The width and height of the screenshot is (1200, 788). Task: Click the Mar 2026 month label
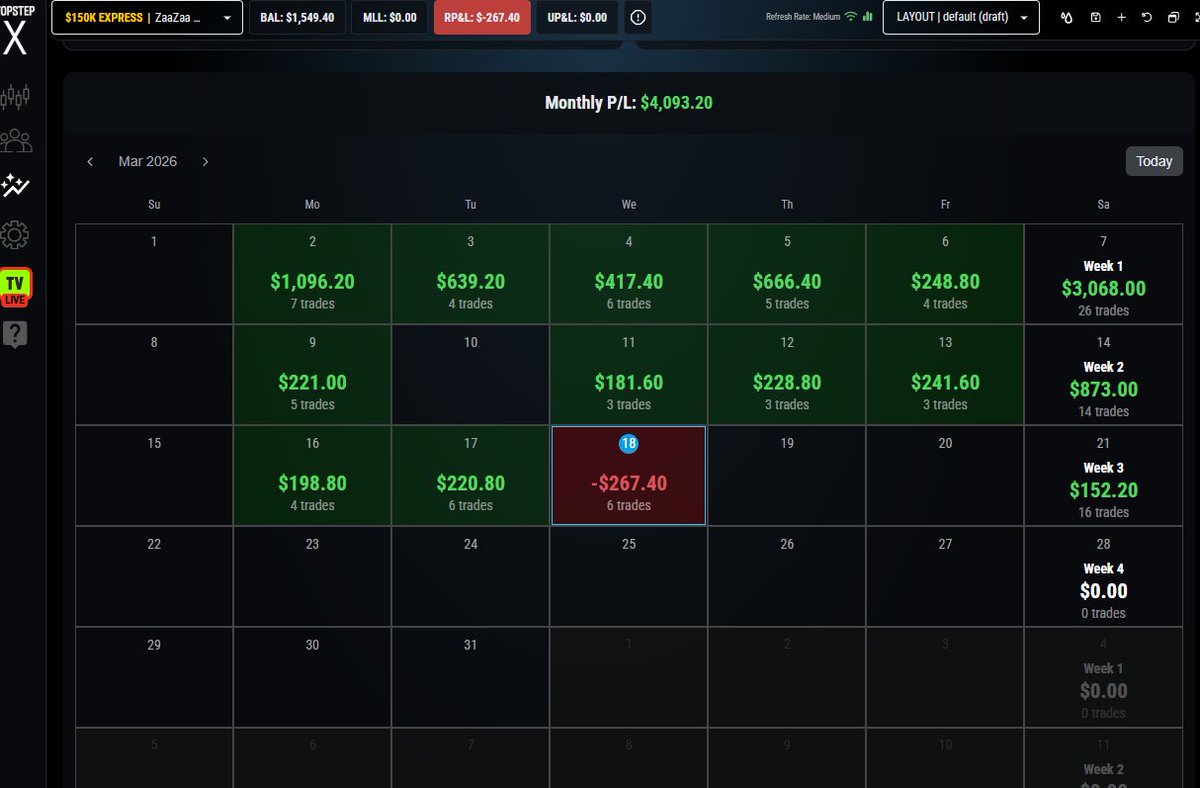pos(147,161)
